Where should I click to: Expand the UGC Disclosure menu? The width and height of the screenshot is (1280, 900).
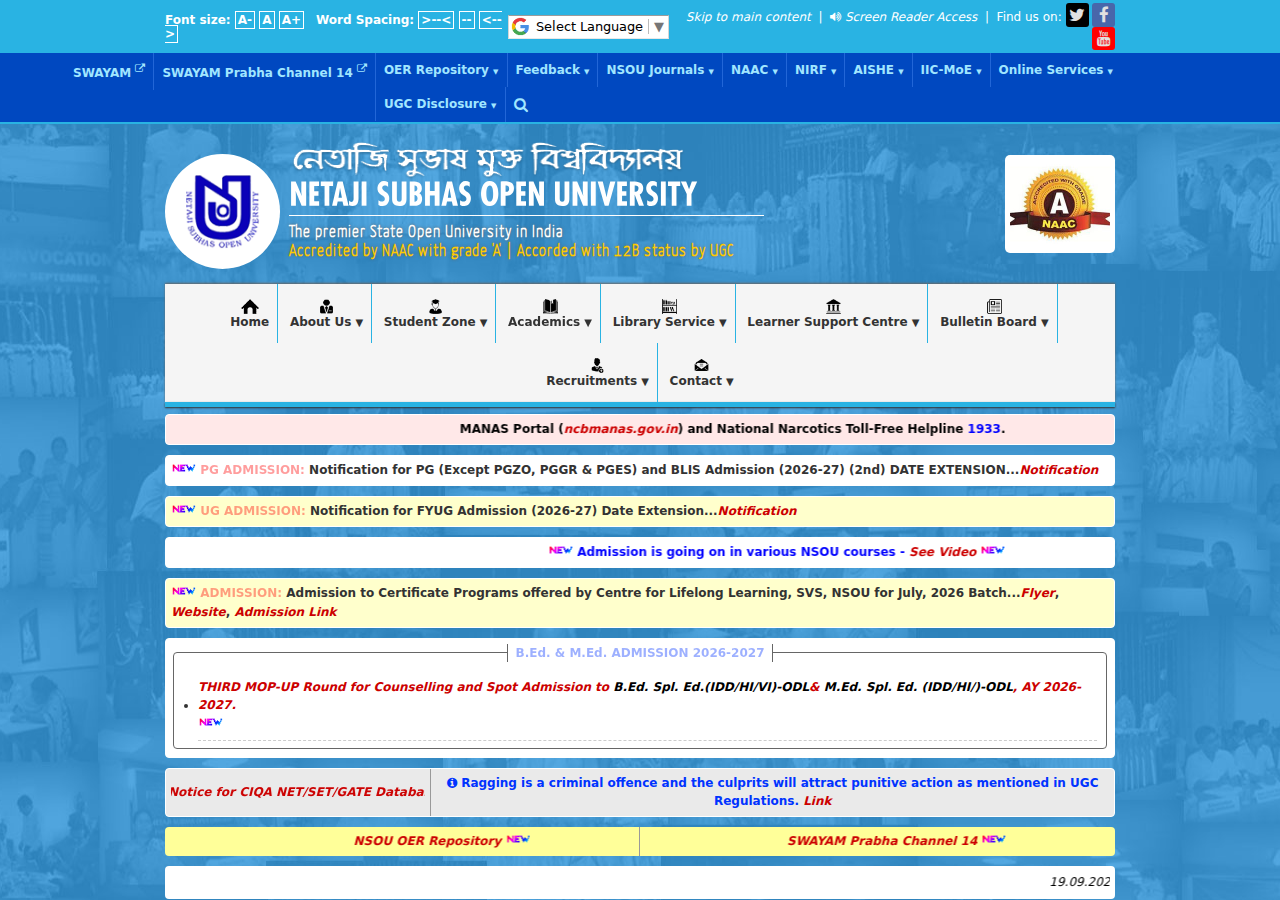click(x=440, y=104)
